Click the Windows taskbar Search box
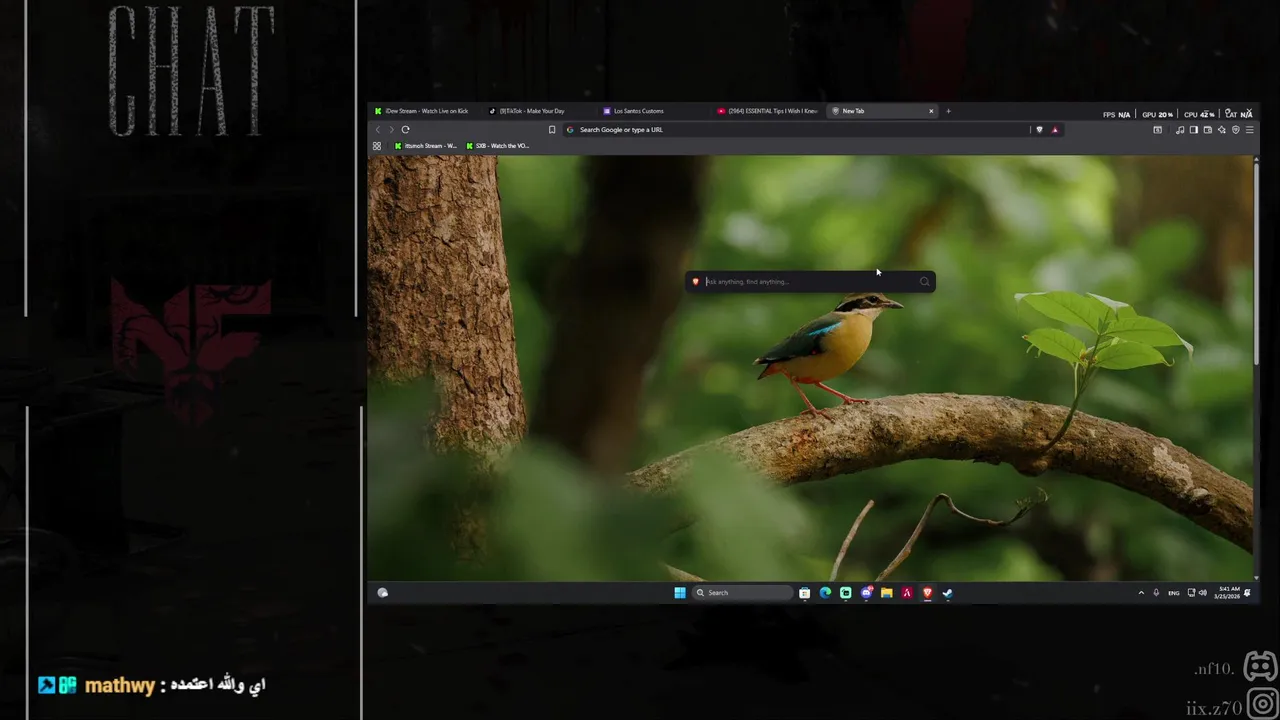Image resolution: width=1280 pixels, height=720 pixels. [x=743, y=593]
